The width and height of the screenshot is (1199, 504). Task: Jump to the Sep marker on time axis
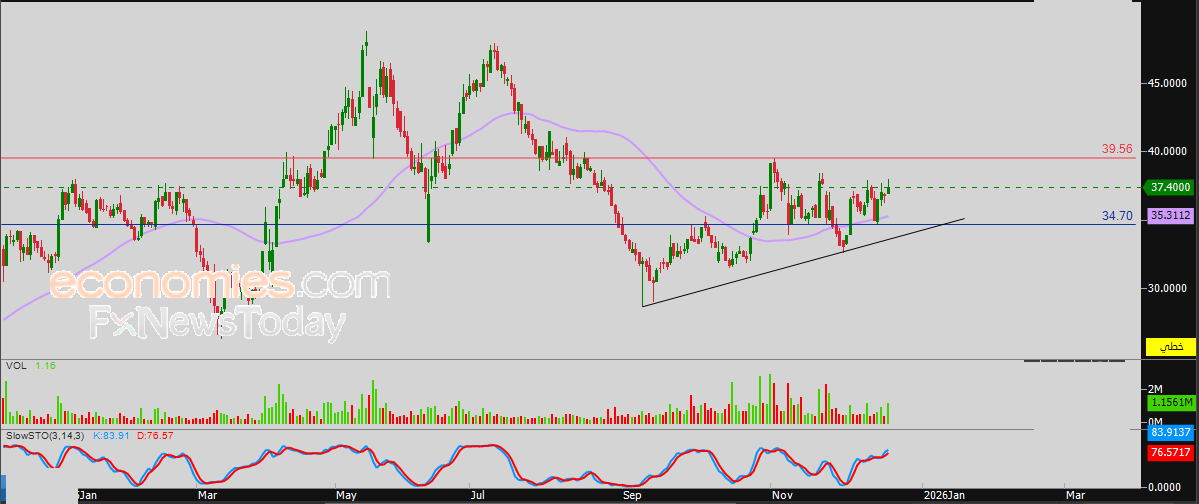click(632, 496)
